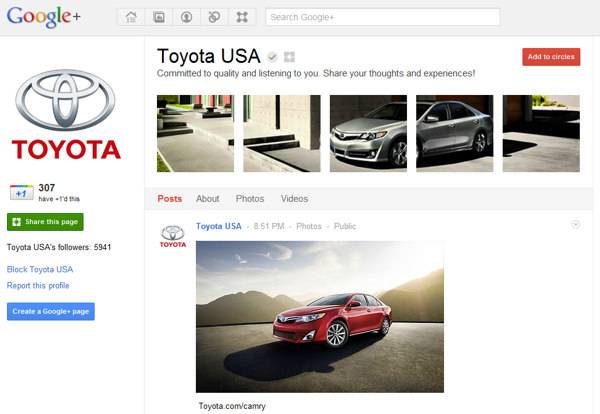Open Toyota USA post author link
This screenshot has height=414, width=600.
[218, 226]
